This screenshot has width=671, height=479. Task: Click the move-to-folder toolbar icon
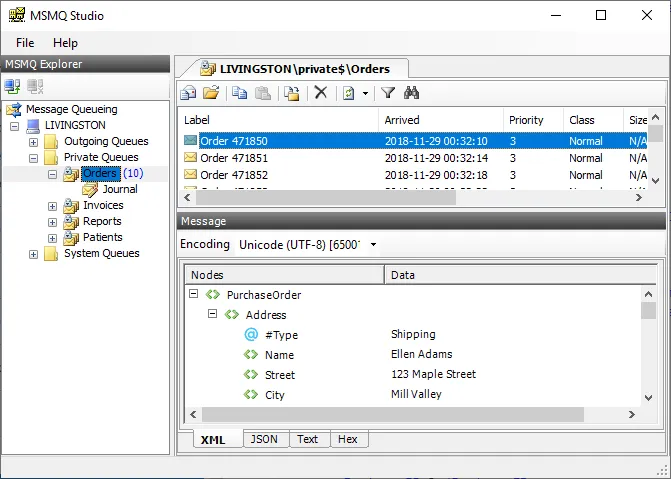pyautogui.click(x=293, y=93)
